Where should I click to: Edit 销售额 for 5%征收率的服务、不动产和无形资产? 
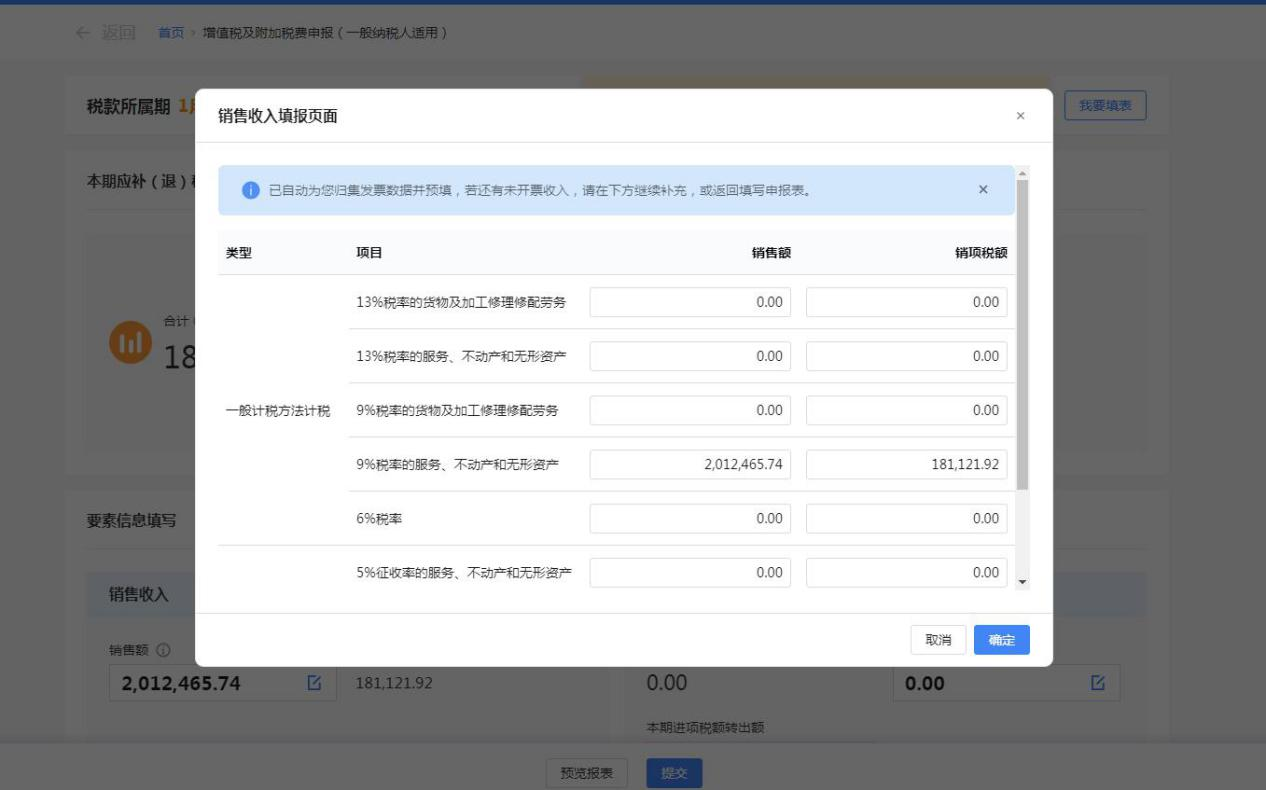click(x=690, y=572)
